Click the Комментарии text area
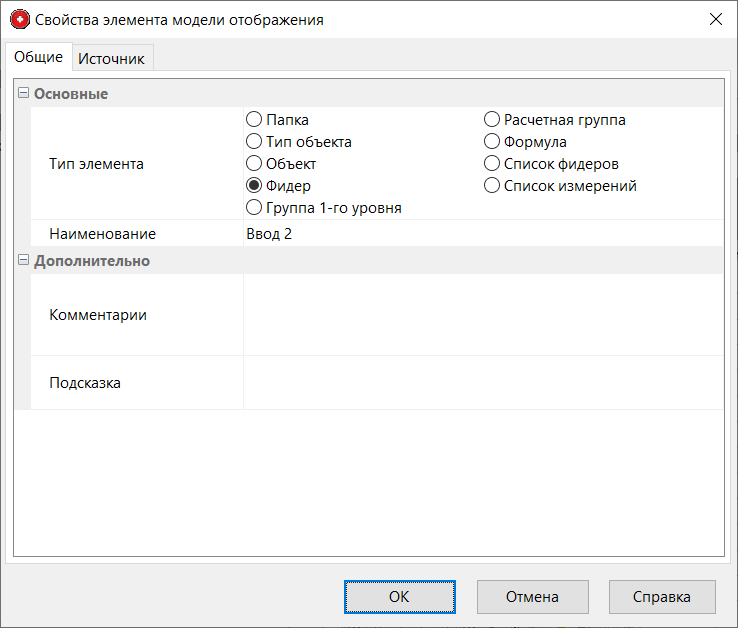This screenshot has width=738, height=628. 482,315
